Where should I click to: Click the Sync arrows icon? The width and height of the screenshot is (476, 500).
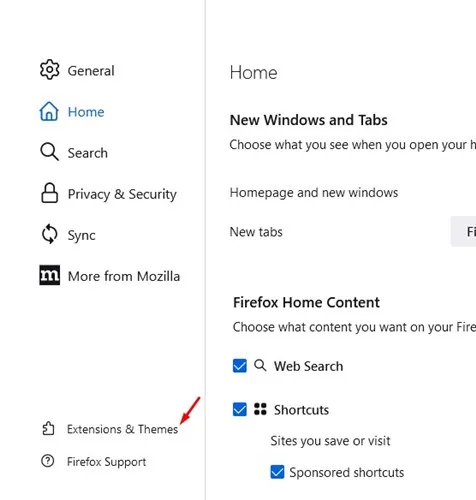pyautogui.click(x=49, y=234)
